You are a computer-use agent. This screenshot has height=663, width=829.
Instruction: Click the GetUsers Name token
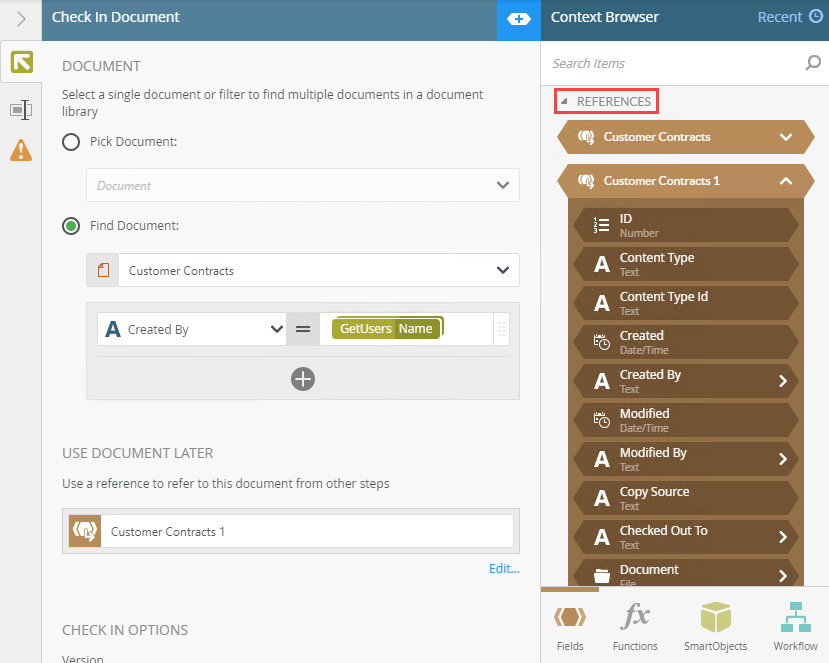[387, 328]
